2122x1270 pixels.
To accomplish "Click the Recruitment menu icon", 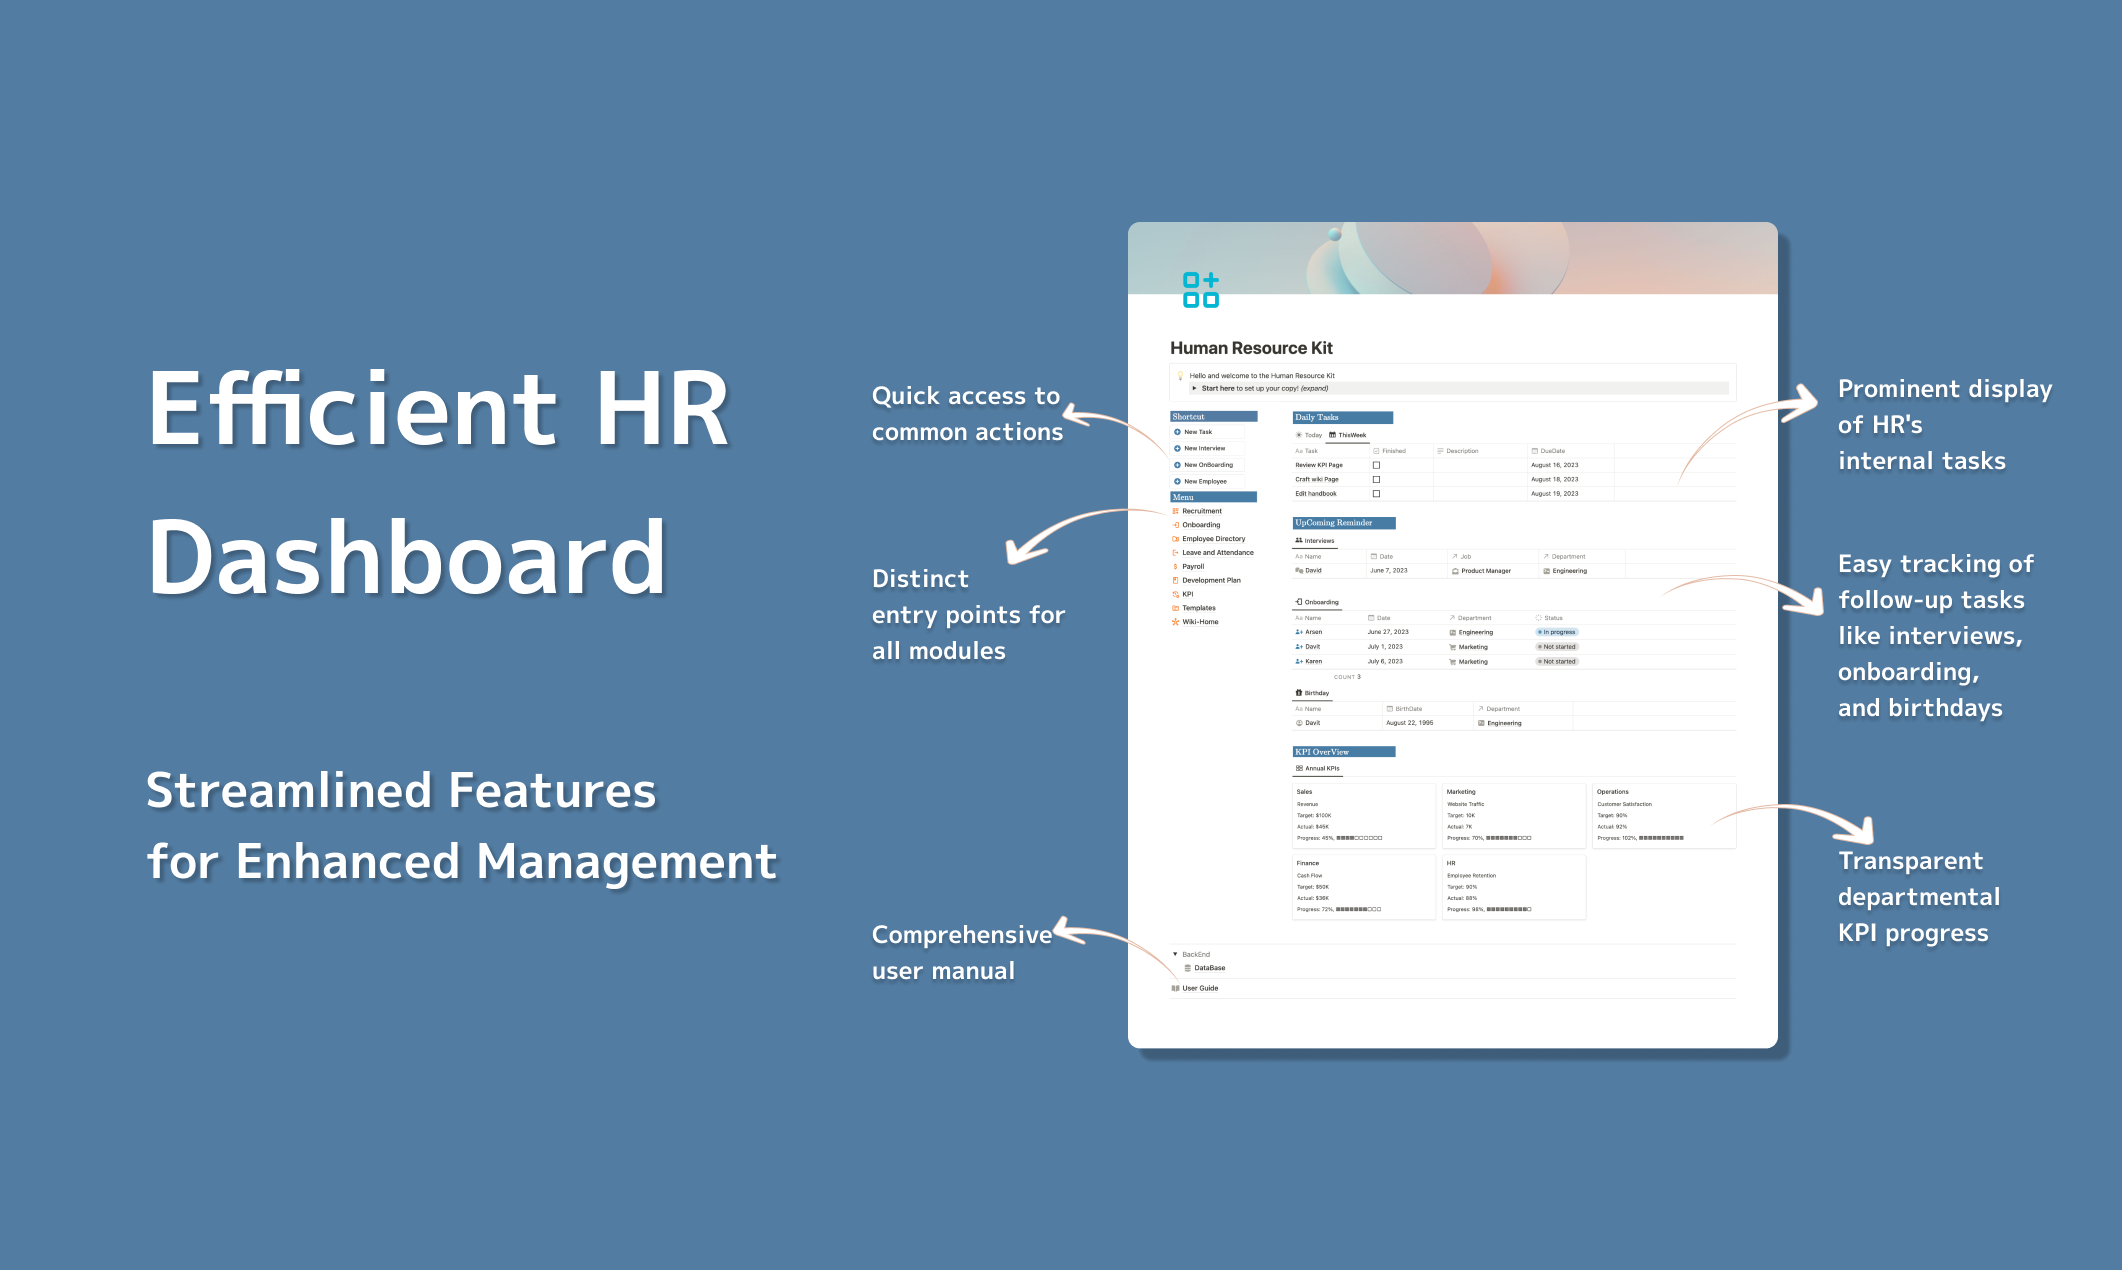I will pos(1176,511).
